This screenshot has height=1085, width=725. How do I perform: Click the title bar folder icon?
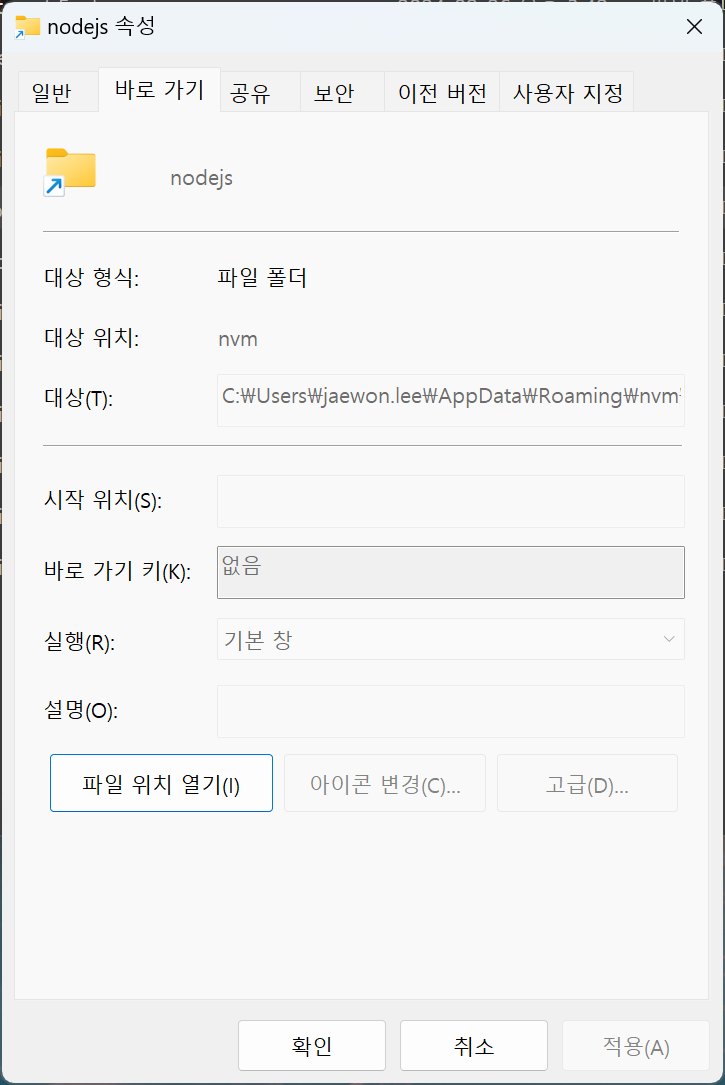click(x=27, y=27)
